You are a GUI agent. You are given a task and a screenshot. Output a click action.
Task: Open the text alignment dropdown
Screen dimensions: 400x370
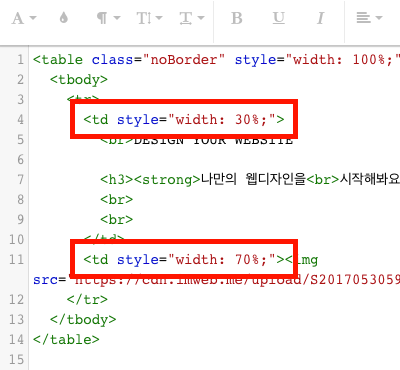coord(369,18)
